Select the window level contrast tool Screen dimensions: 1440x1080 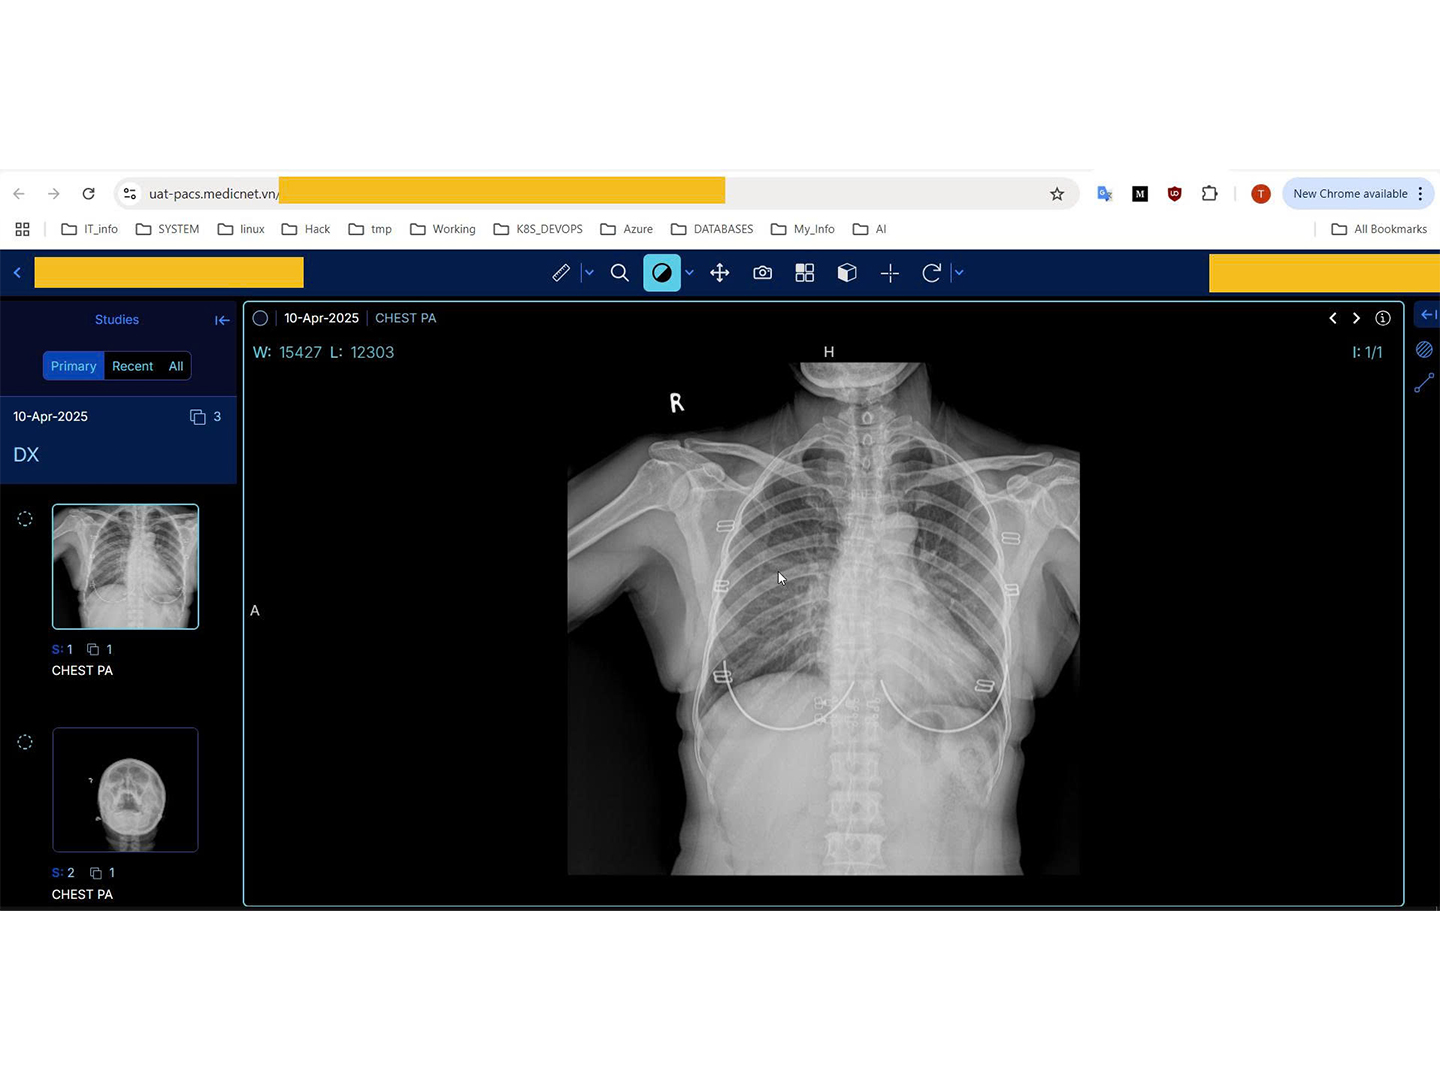click(x=661, y=273)
